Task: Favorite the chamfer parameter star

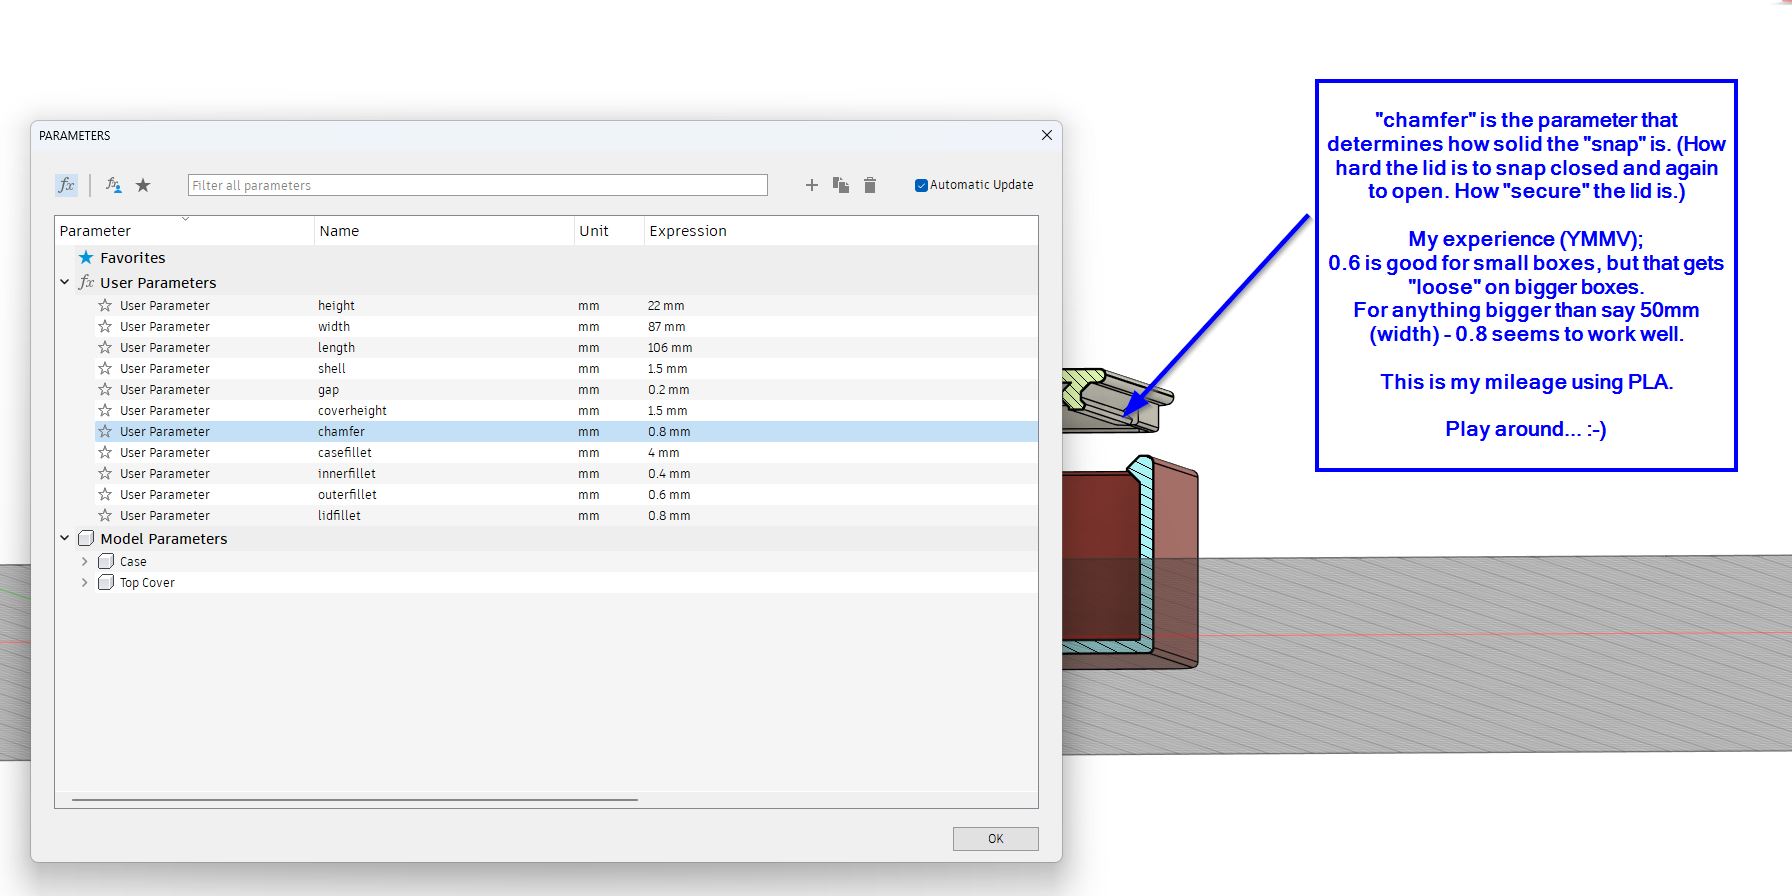Action: (x=105, y=431)
